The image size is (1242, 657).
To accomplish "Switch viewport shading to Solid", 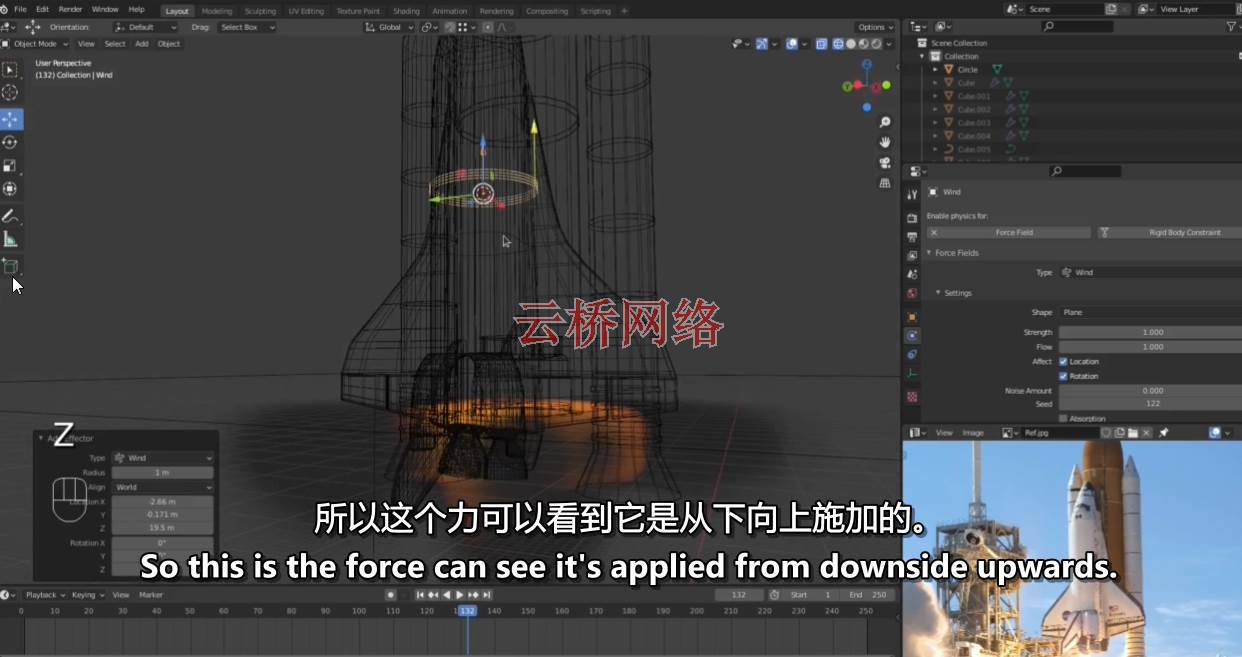I will click(851, 44).
